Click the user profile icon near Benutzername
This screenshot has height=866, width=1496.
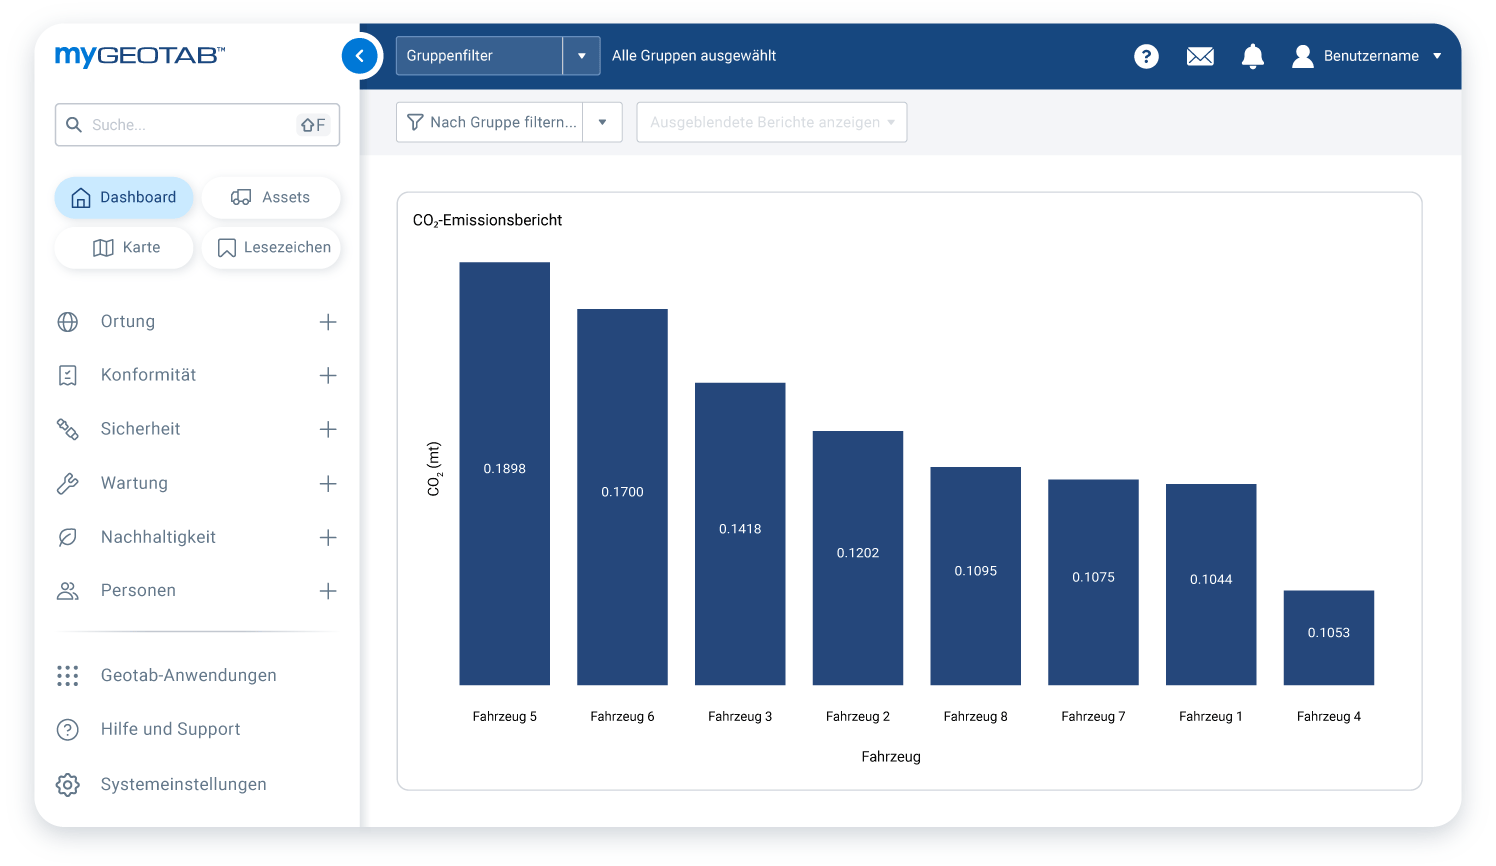coord(1302,56)
